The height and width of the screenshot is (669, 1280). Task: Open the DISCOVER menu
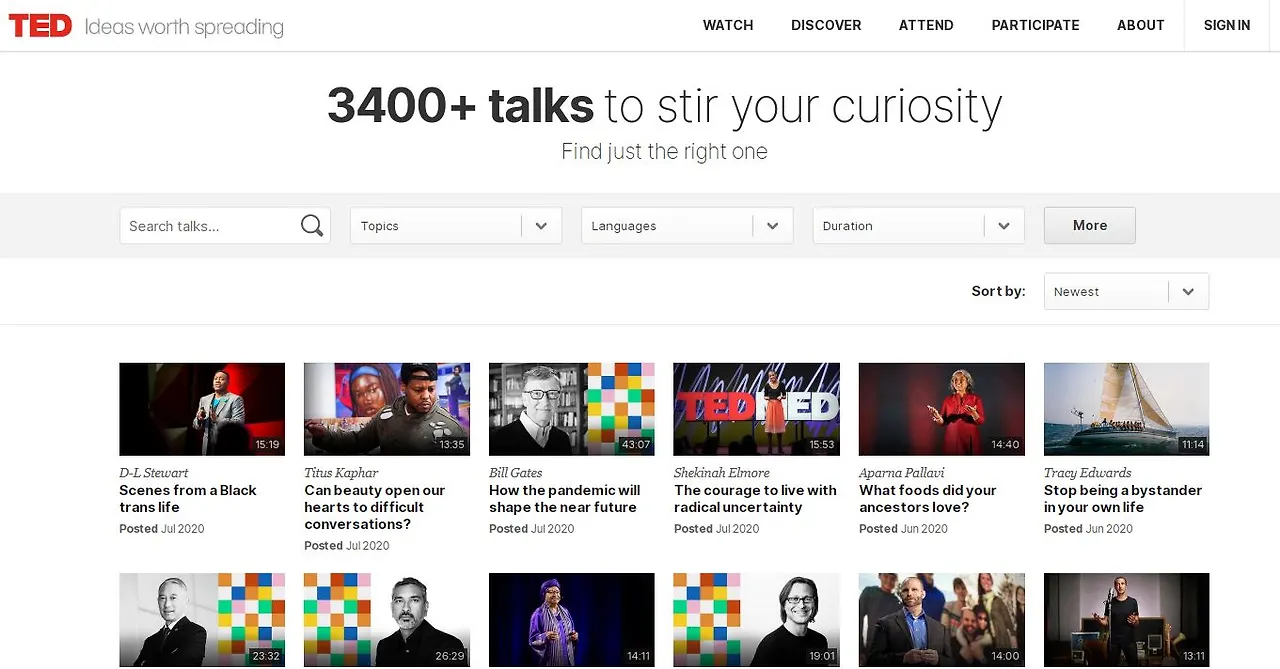pyautogui.click(x=826, y=25)
